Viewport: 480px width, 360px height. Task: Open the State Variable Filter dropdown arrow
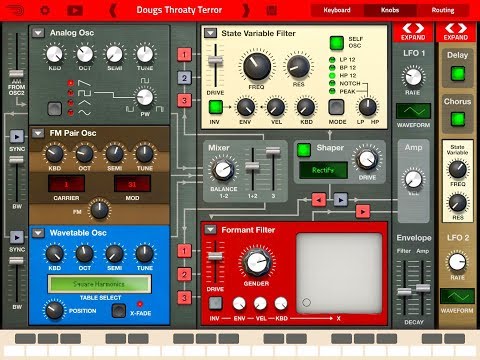point(210,33)
